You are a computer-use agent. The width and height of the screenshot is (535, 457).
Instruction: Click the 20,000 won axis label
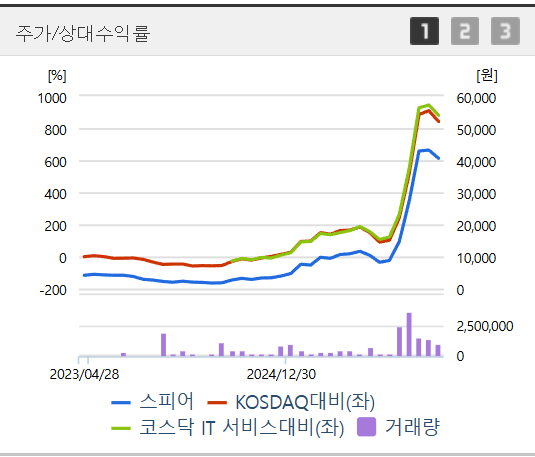pos(476,226)
